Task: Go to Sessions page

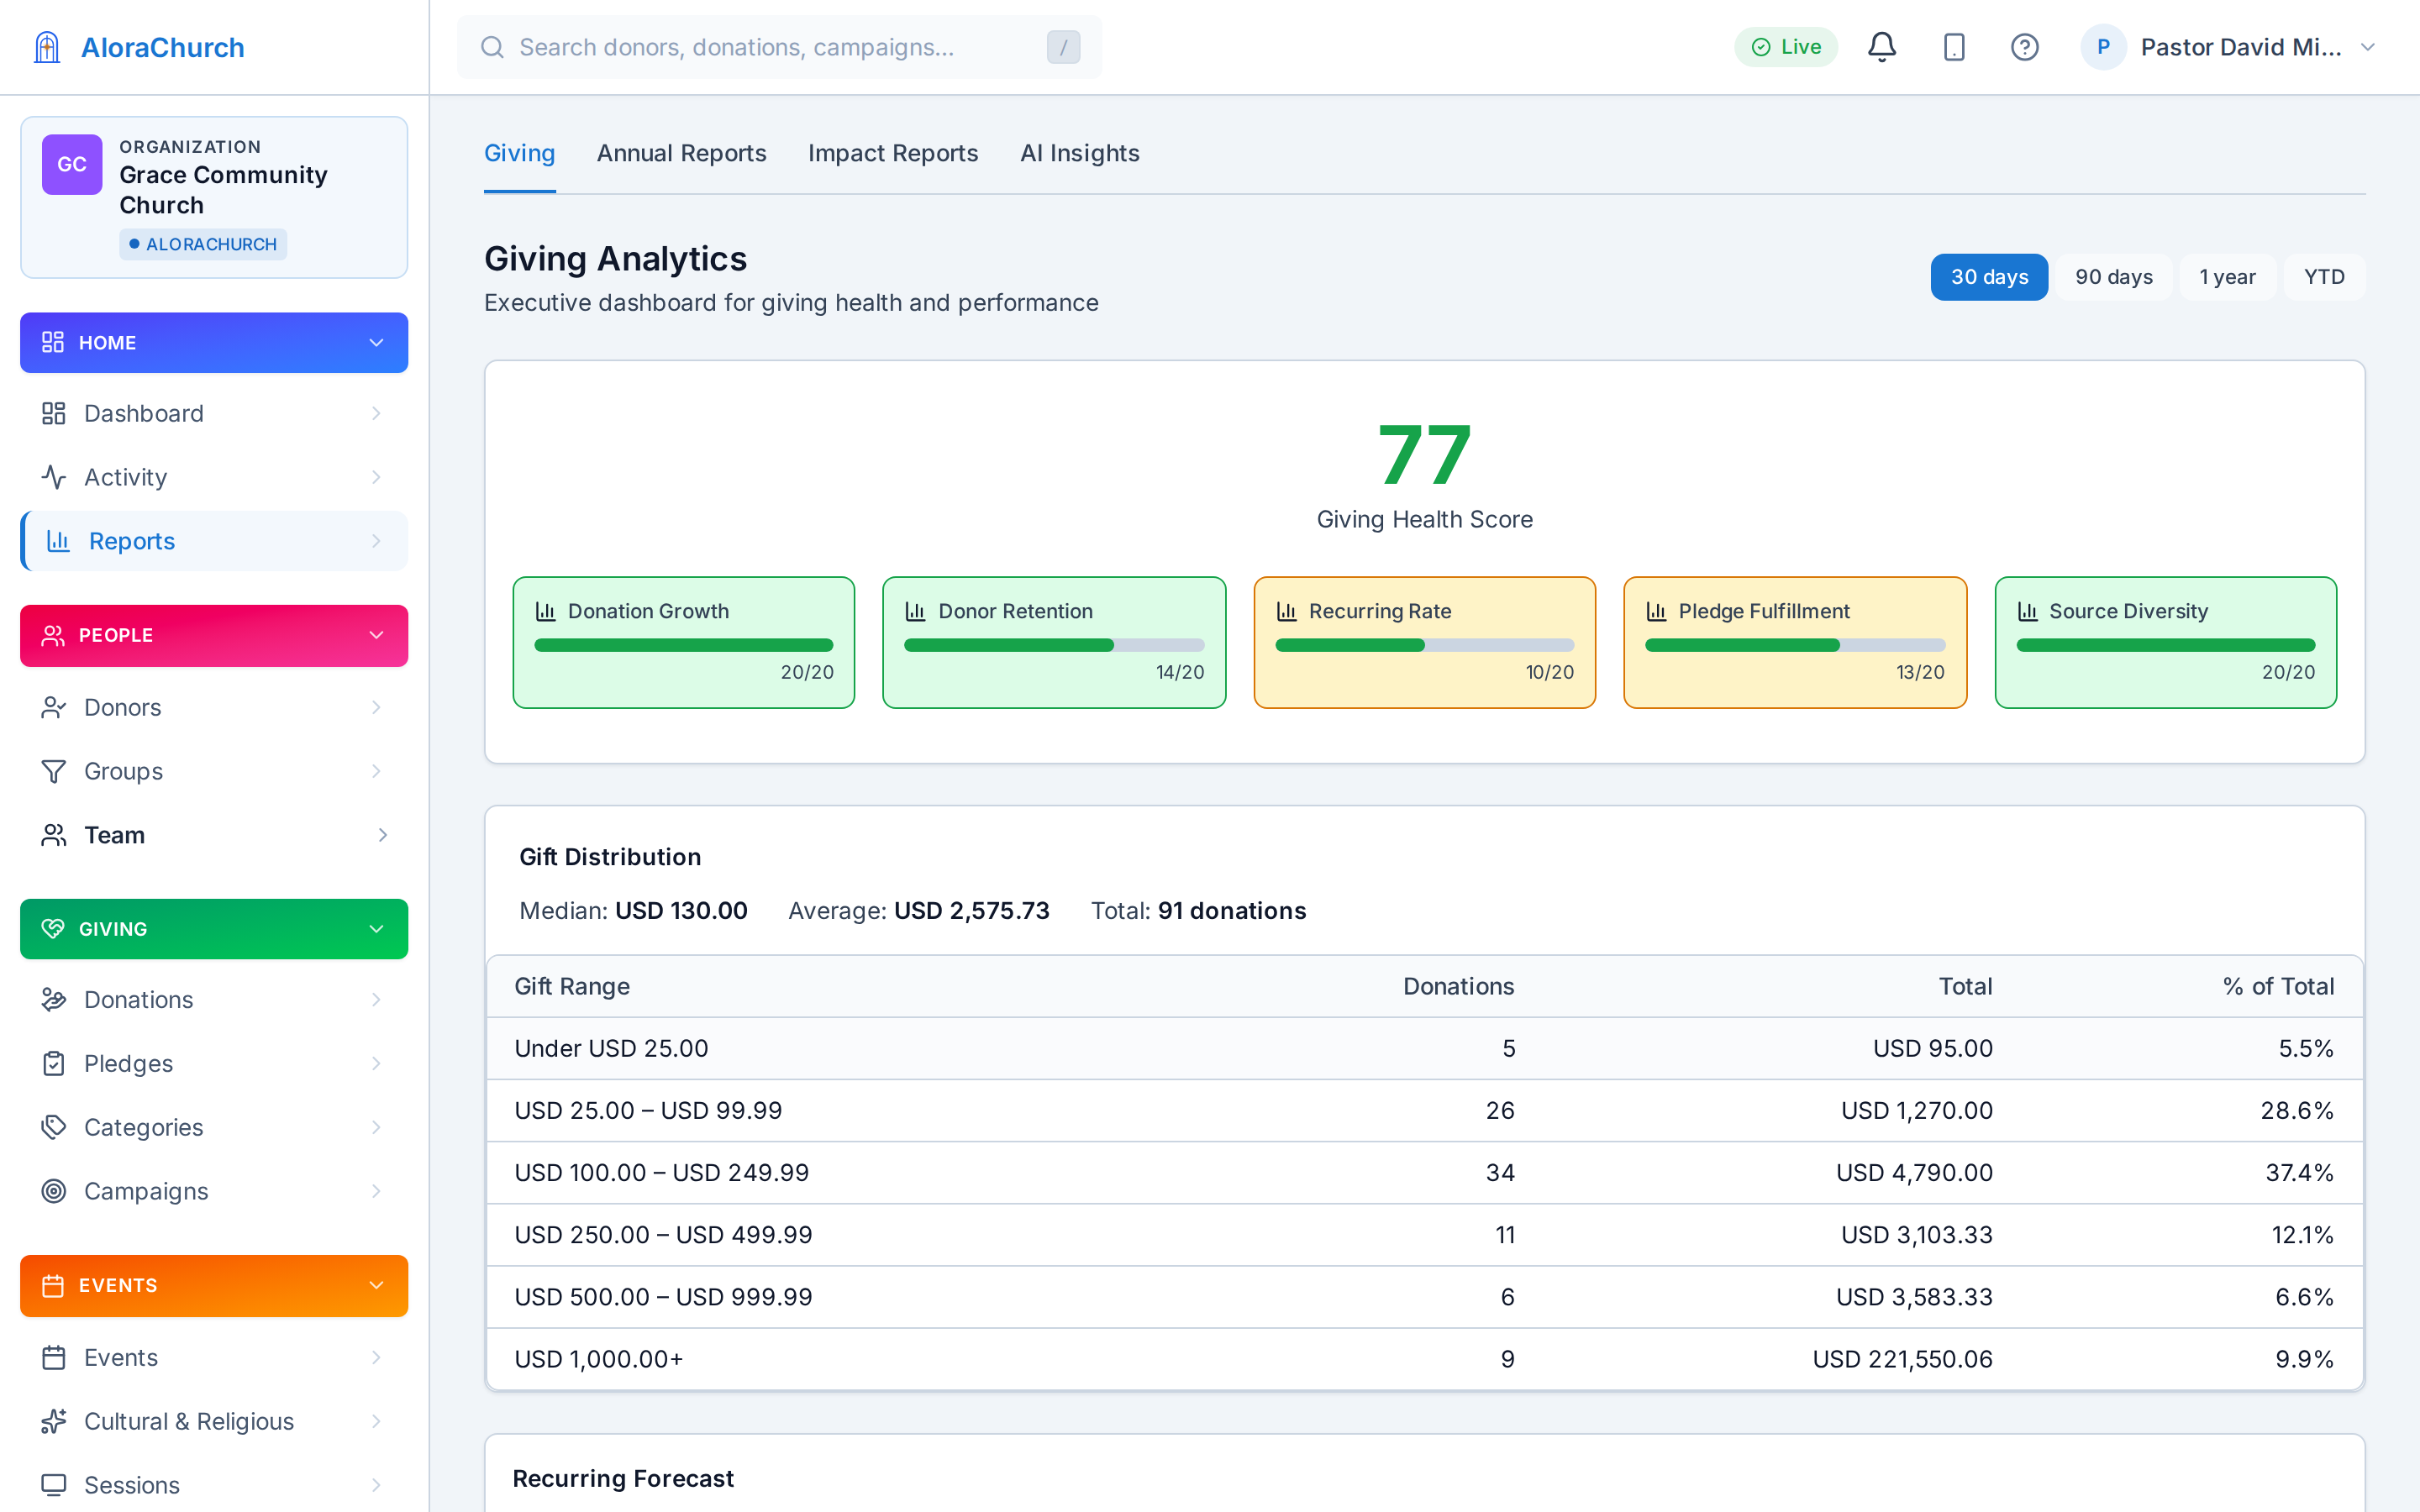Action: click(214, 1485)
